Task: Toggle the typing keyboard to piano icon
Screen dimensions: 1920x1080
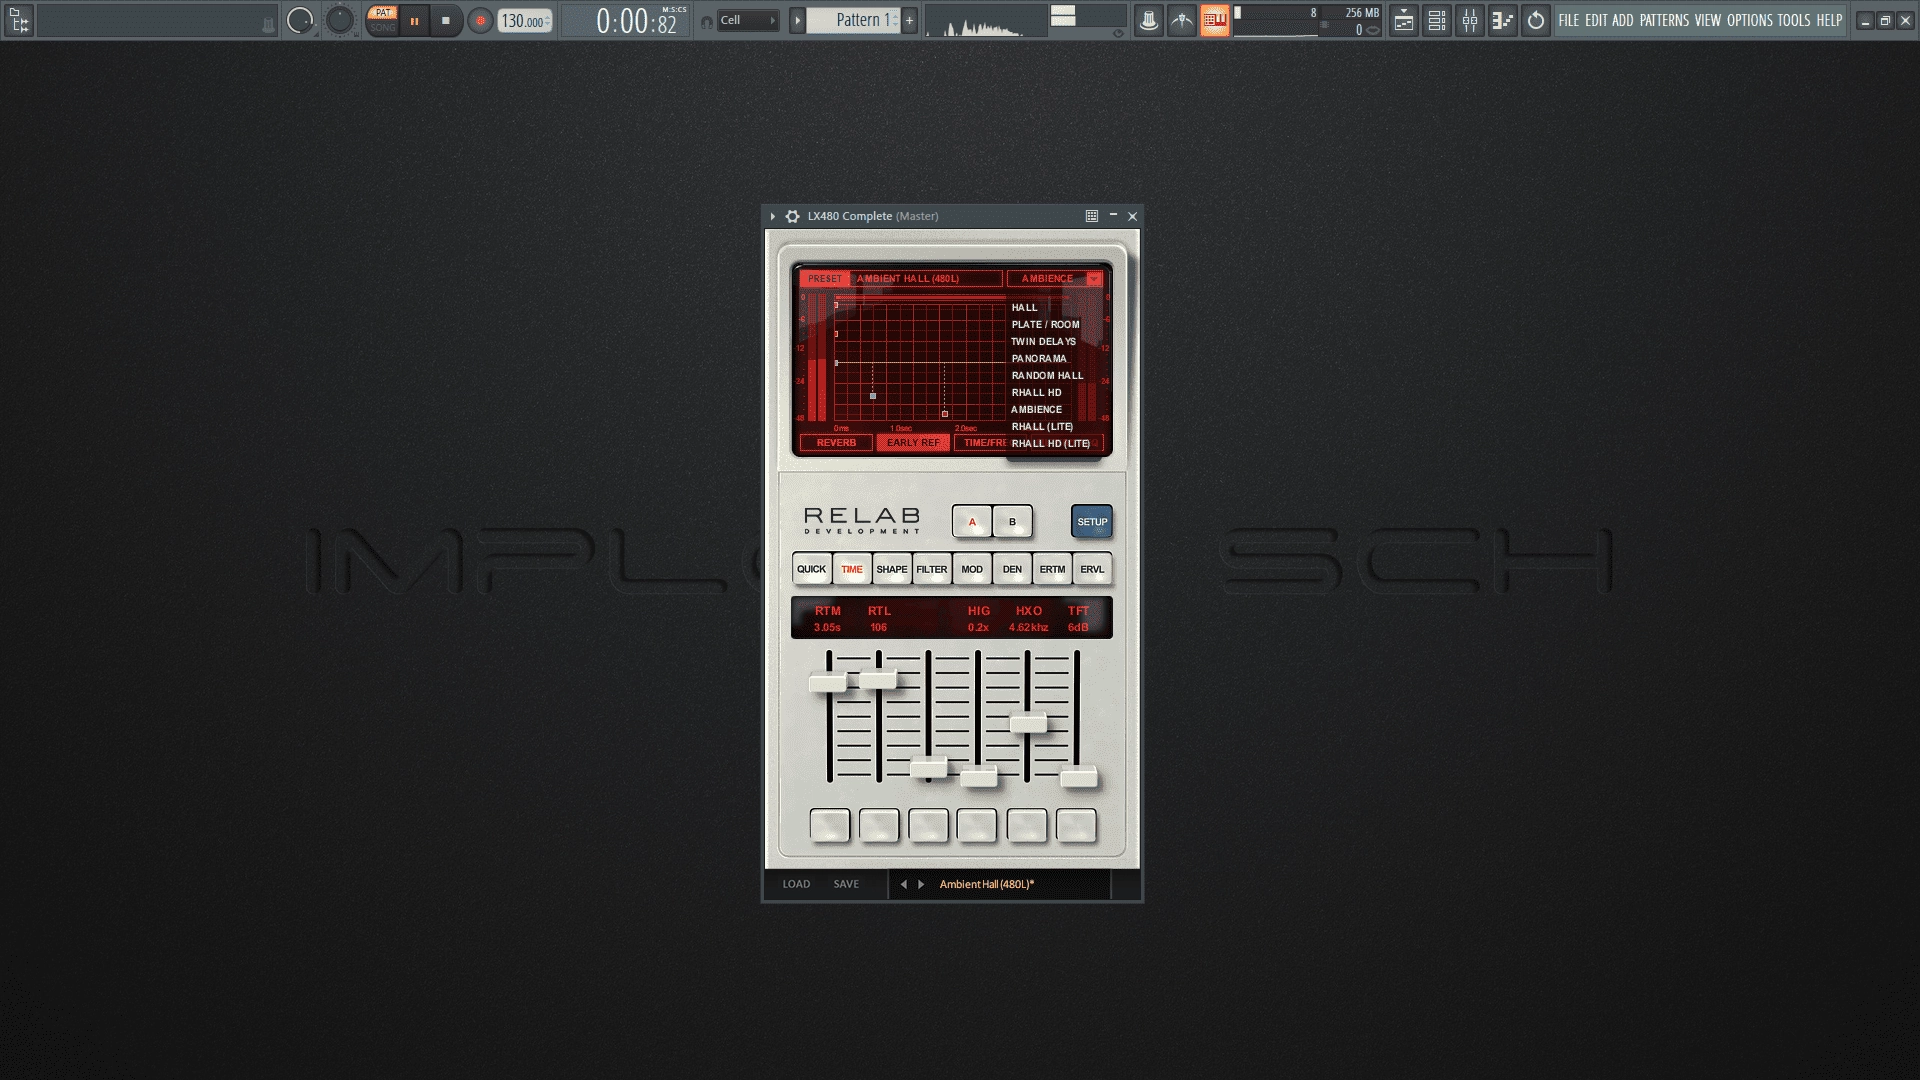Action: [1215, 20]
